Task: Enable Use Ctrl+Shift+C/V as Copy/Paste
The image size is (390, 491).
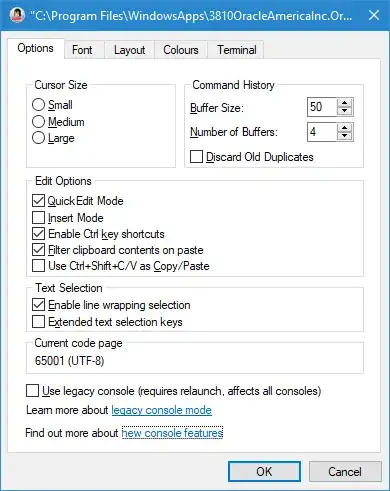Action: click(x=121, y=266)
